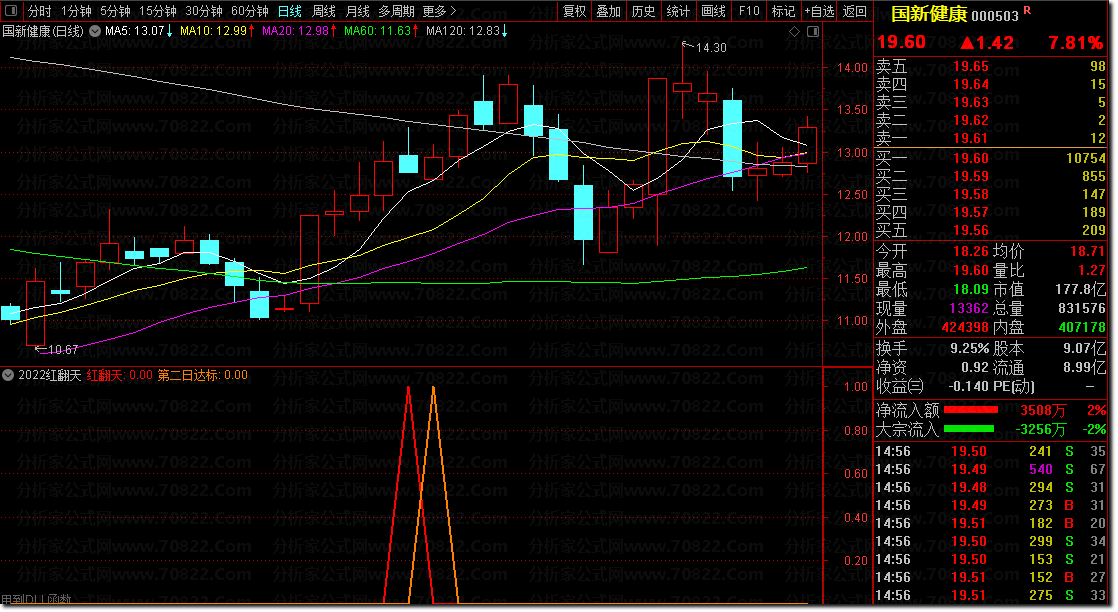The image size is (1118, 612).
Task: Click the 买一 price 19.60 row
Action: [990, 158]
